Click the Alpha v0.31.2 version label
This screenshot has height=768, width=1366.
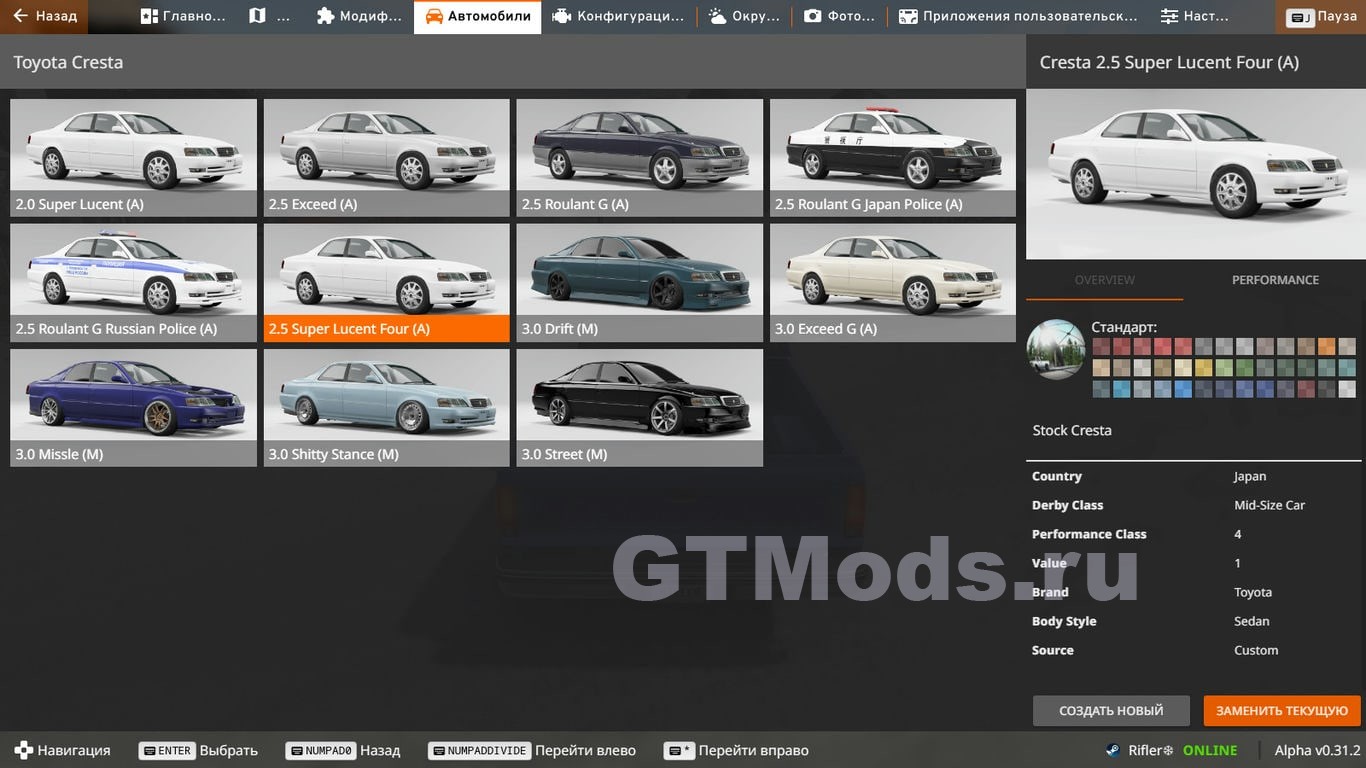pyautogui.click(x=1317, y=750)
